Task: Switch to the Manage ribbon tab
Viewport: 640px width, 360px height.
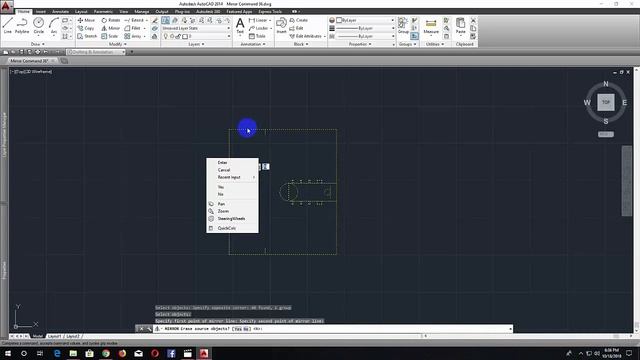Action: click(142, 11)
